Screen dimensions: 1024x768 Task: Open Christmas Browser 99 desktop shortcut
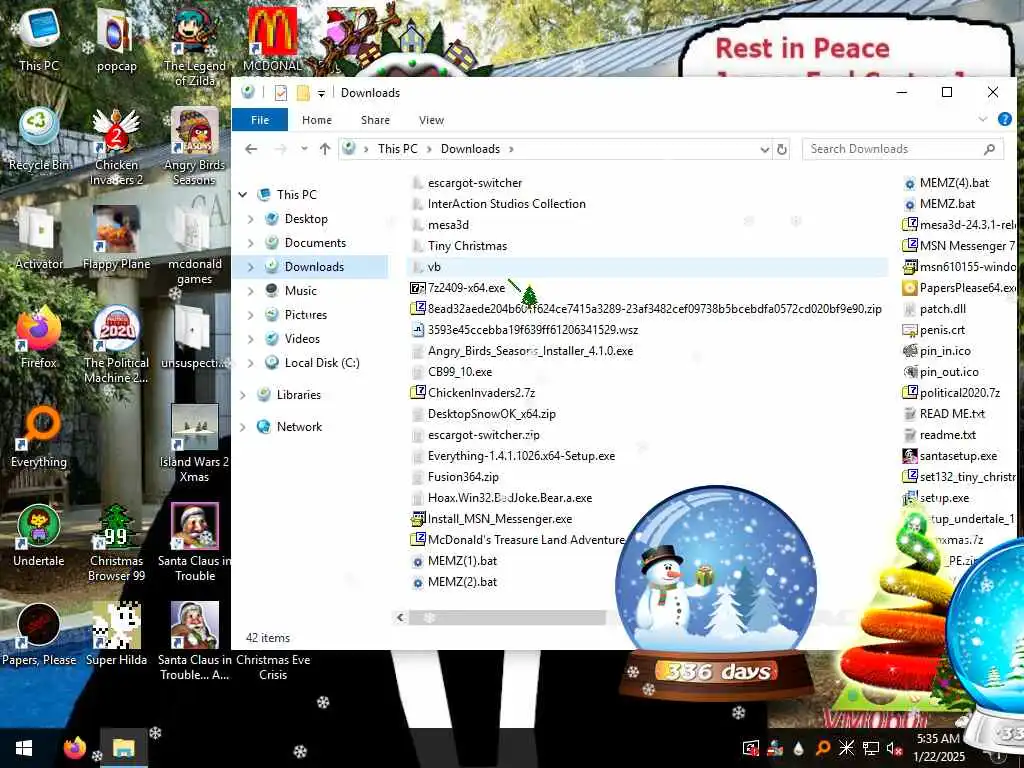coord(116,545)
